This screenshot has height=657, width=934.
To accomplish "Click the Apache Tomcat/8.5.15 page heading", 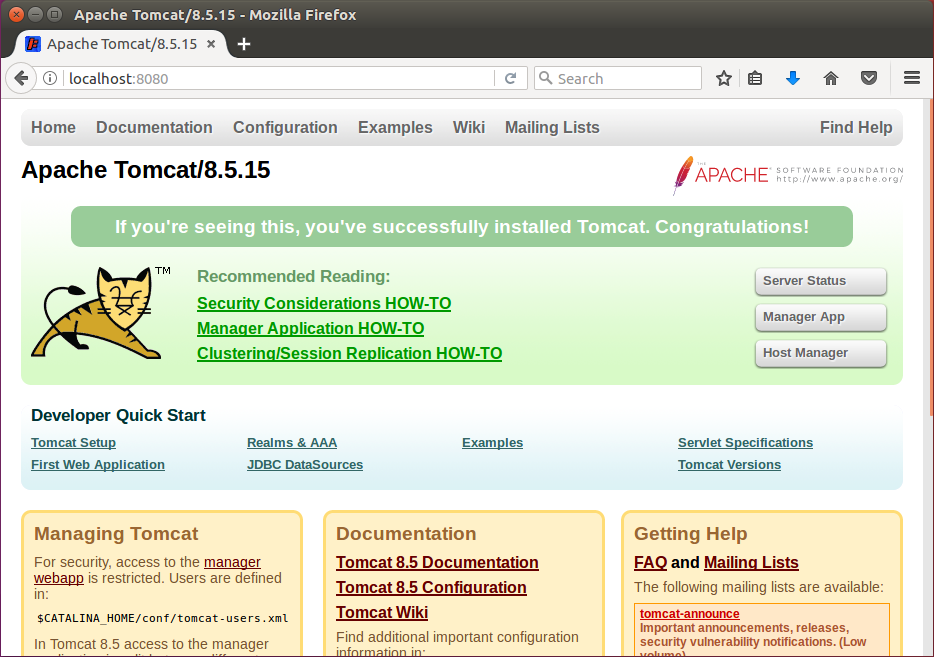I will tap(146, 170).
